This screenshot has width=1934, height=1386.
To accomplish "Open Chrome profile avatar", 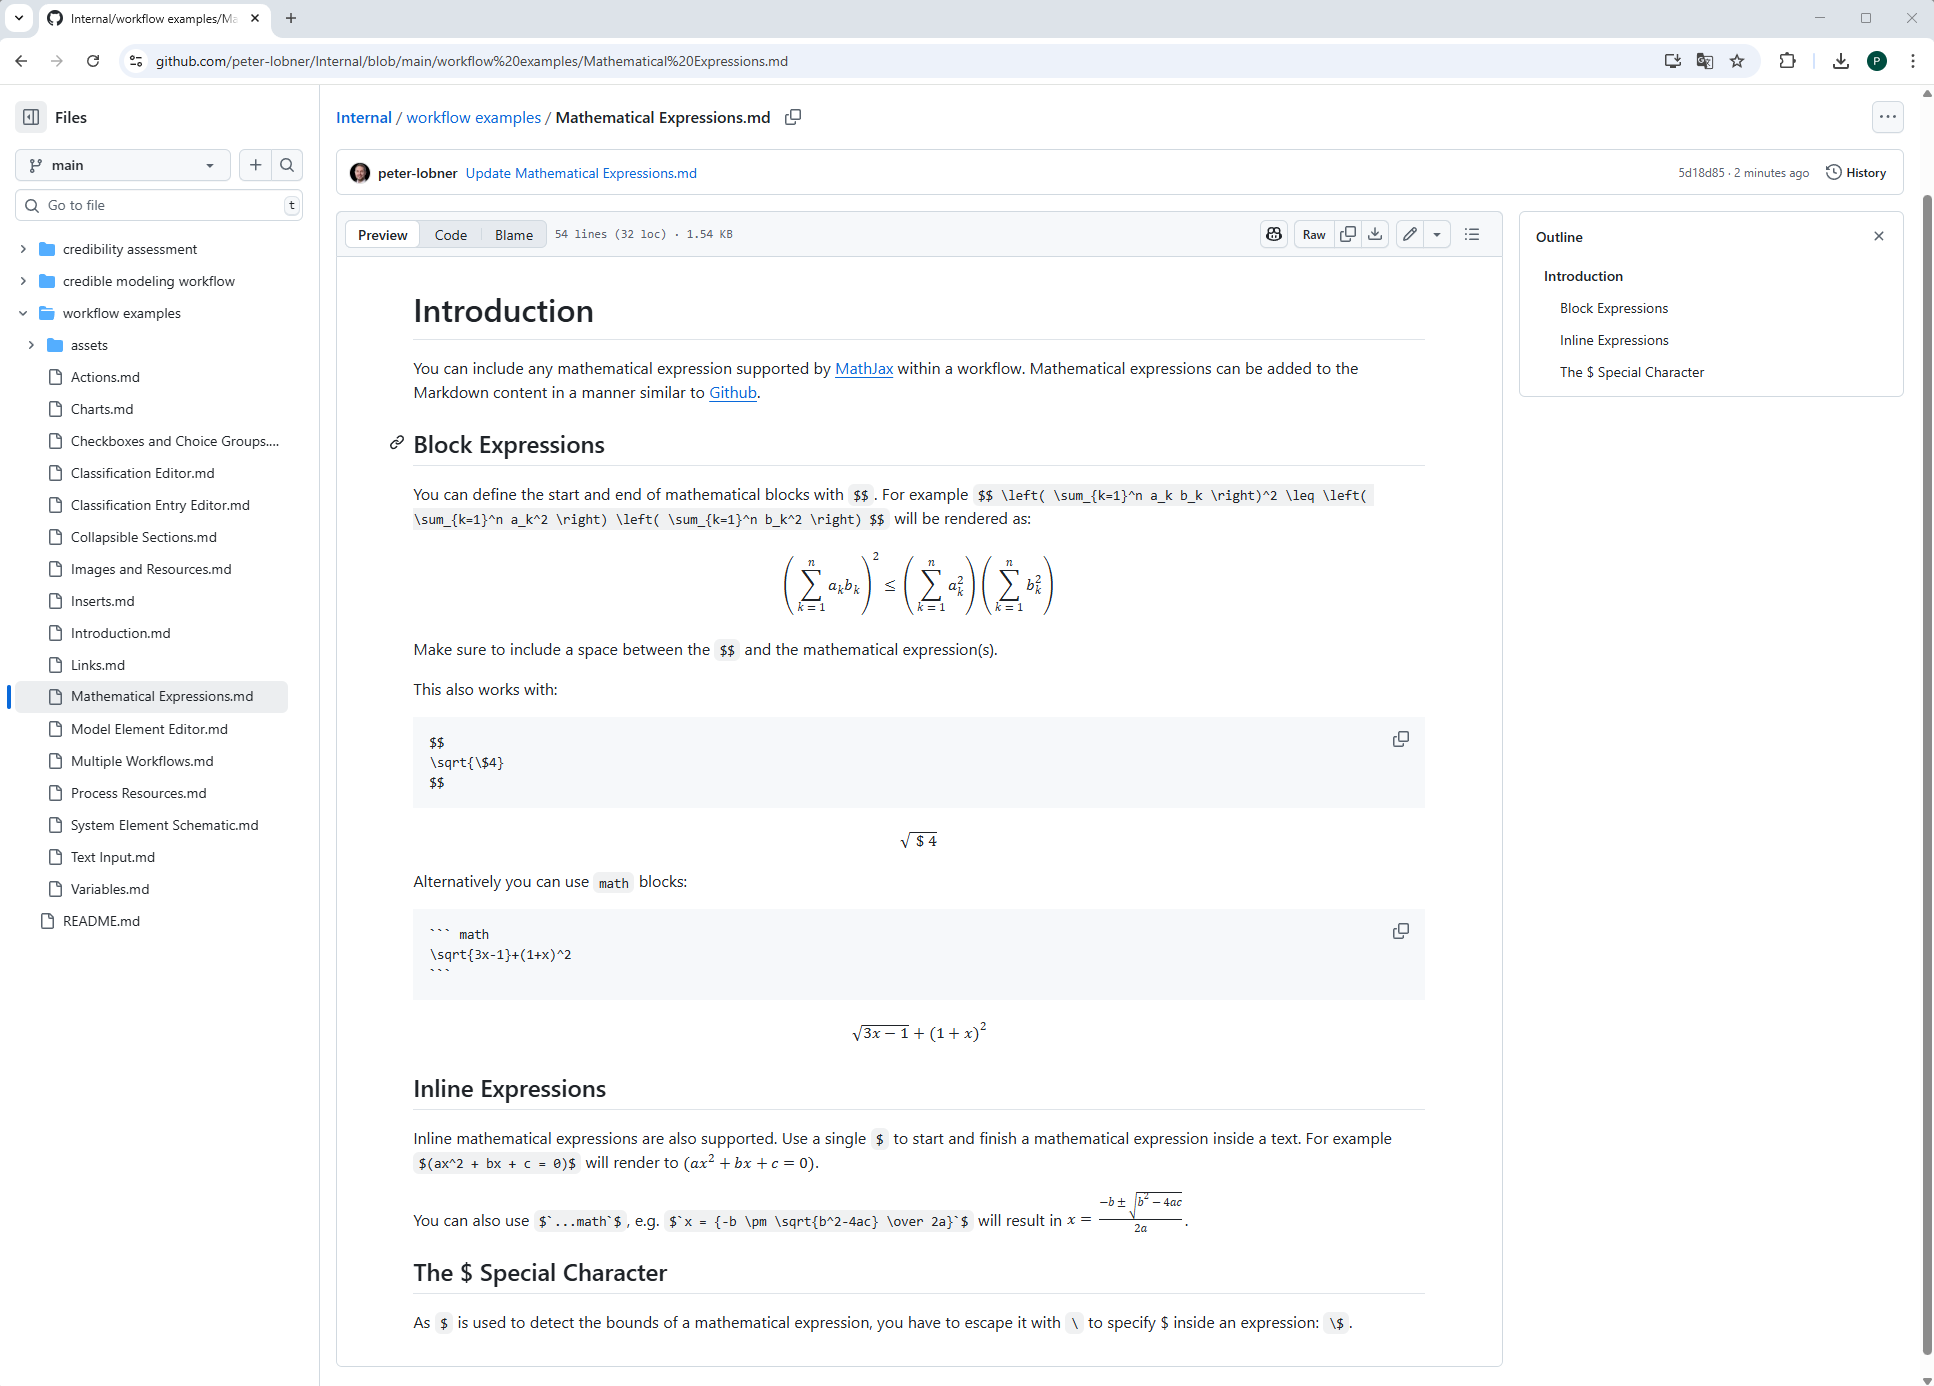I will (1877, 61).
